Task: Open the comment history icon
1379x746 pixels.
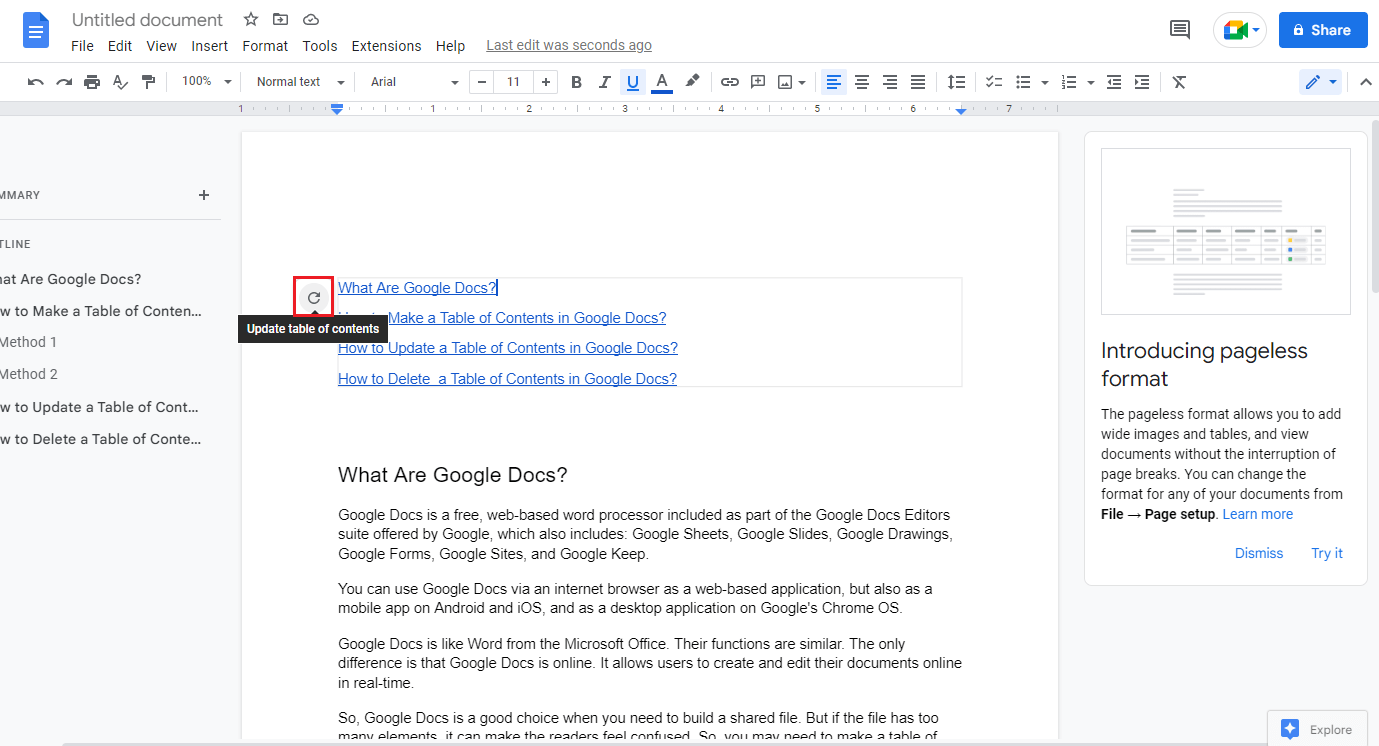Action: click(1180, 30)
